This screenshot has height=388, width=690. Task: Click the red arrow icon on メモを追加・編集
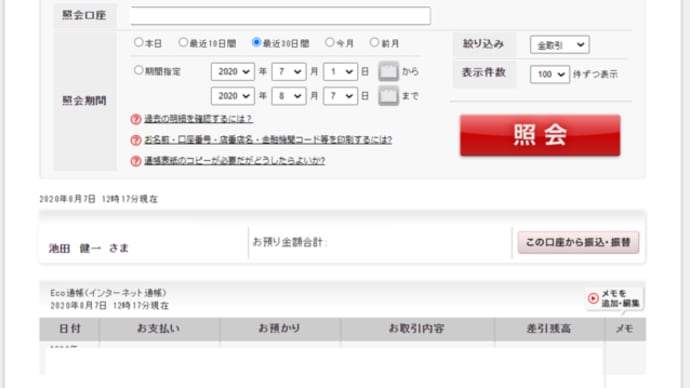pos(593,298)
